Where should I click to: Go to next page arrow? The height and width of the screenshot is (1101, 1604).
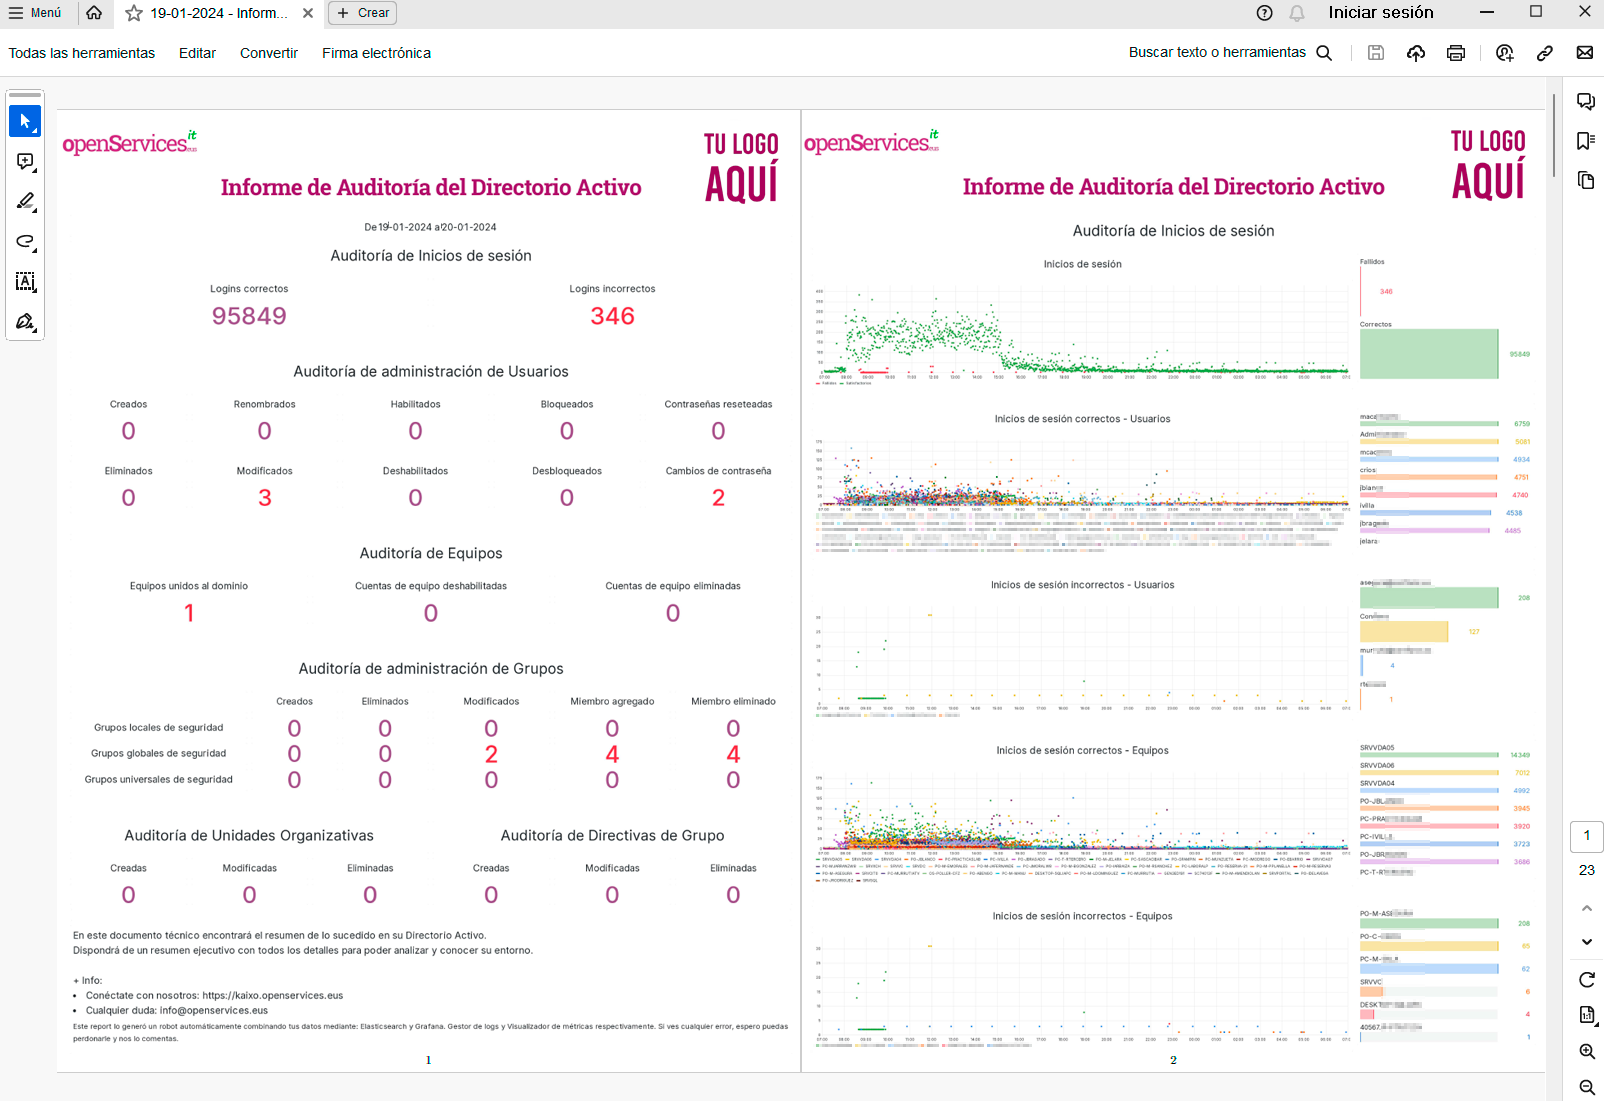pyautogui.click(x=1587, y=942)
